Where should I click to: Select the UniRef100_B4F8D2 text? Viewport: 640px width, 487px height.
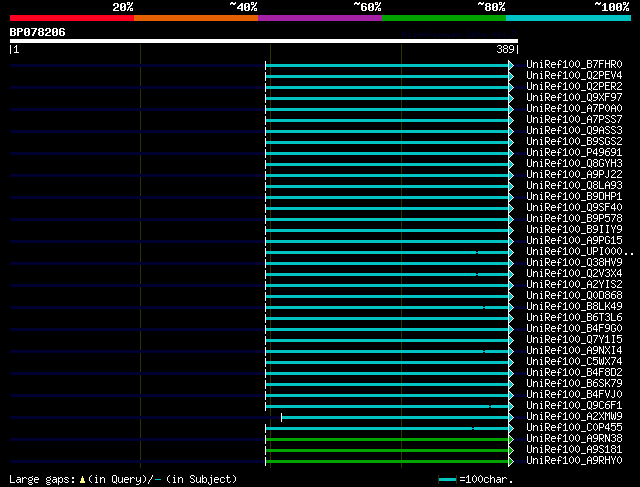[x=574, y=373]
